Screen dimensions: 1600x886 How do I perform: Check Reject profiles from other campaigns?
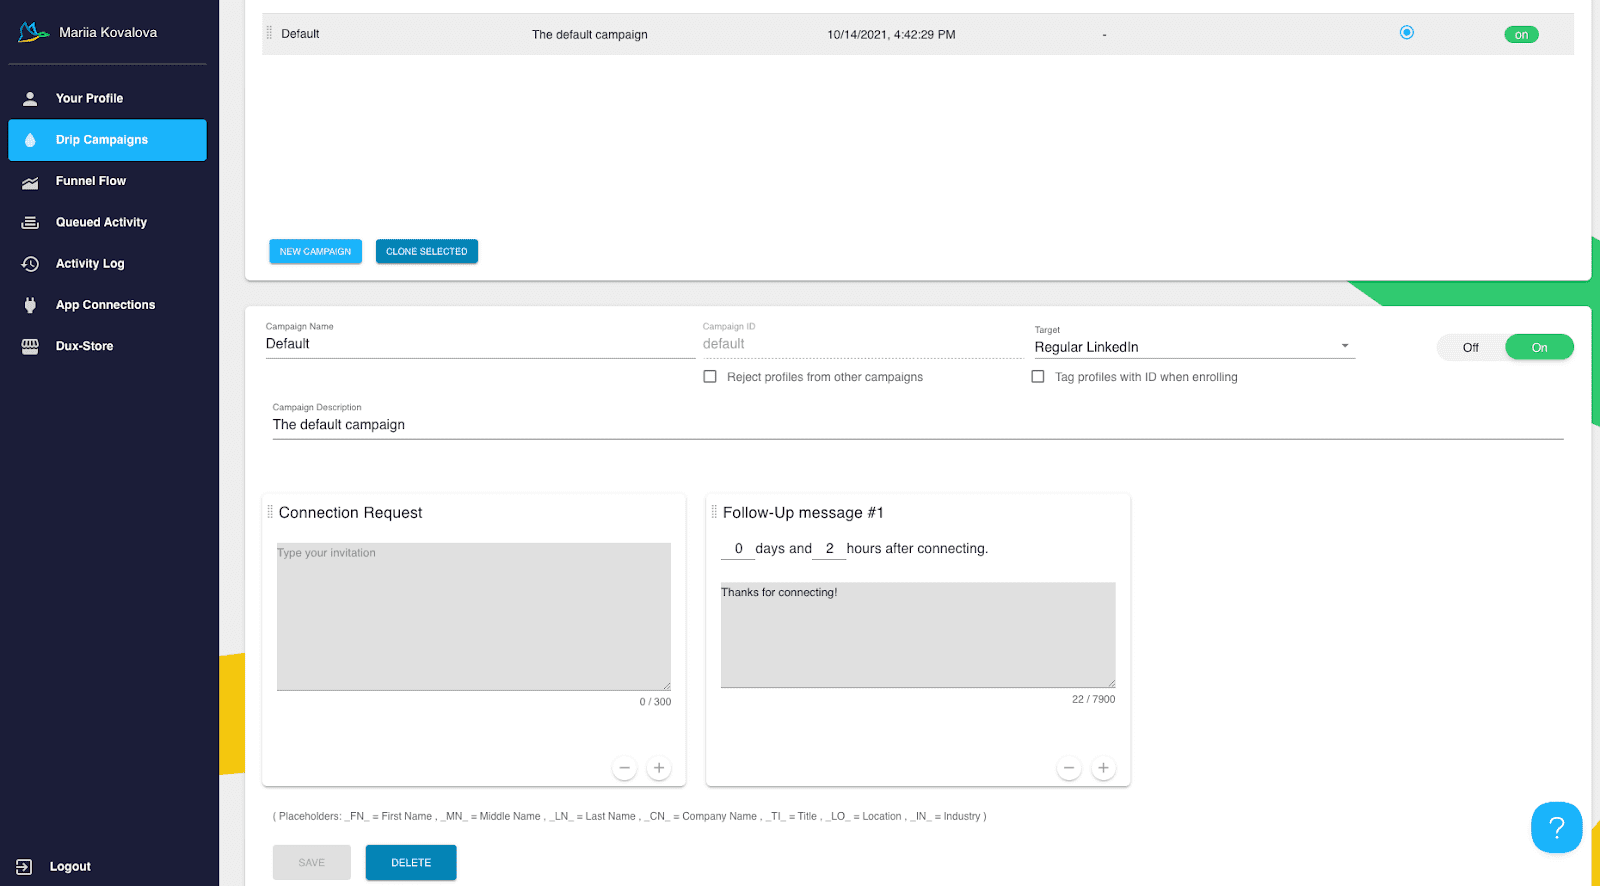pyautogui.click(x=710, y=377)
